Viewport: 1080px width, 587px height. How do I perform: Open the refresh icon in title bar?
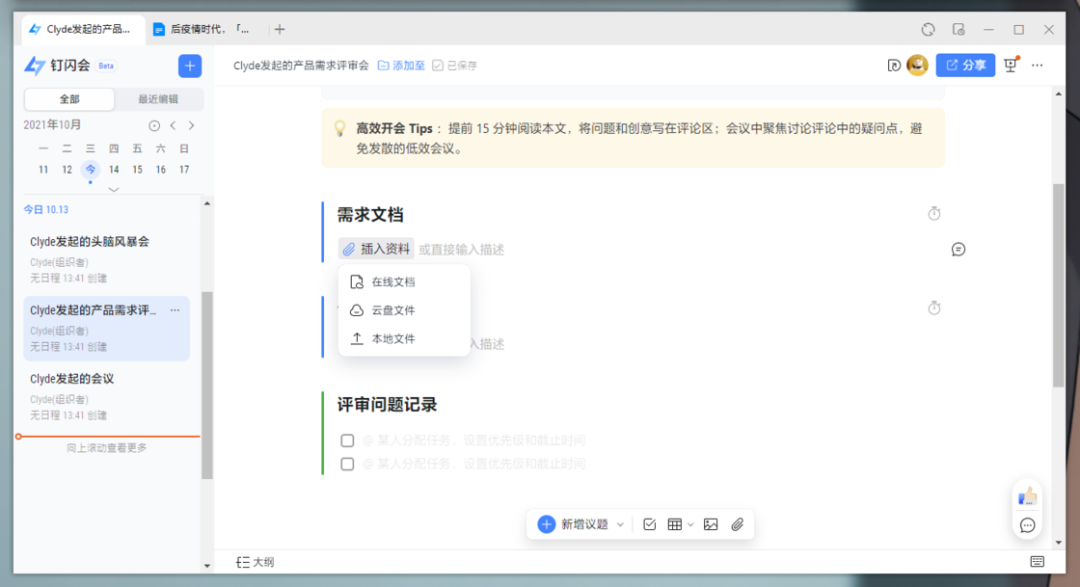pyautogui.click(x=928, y=30)
